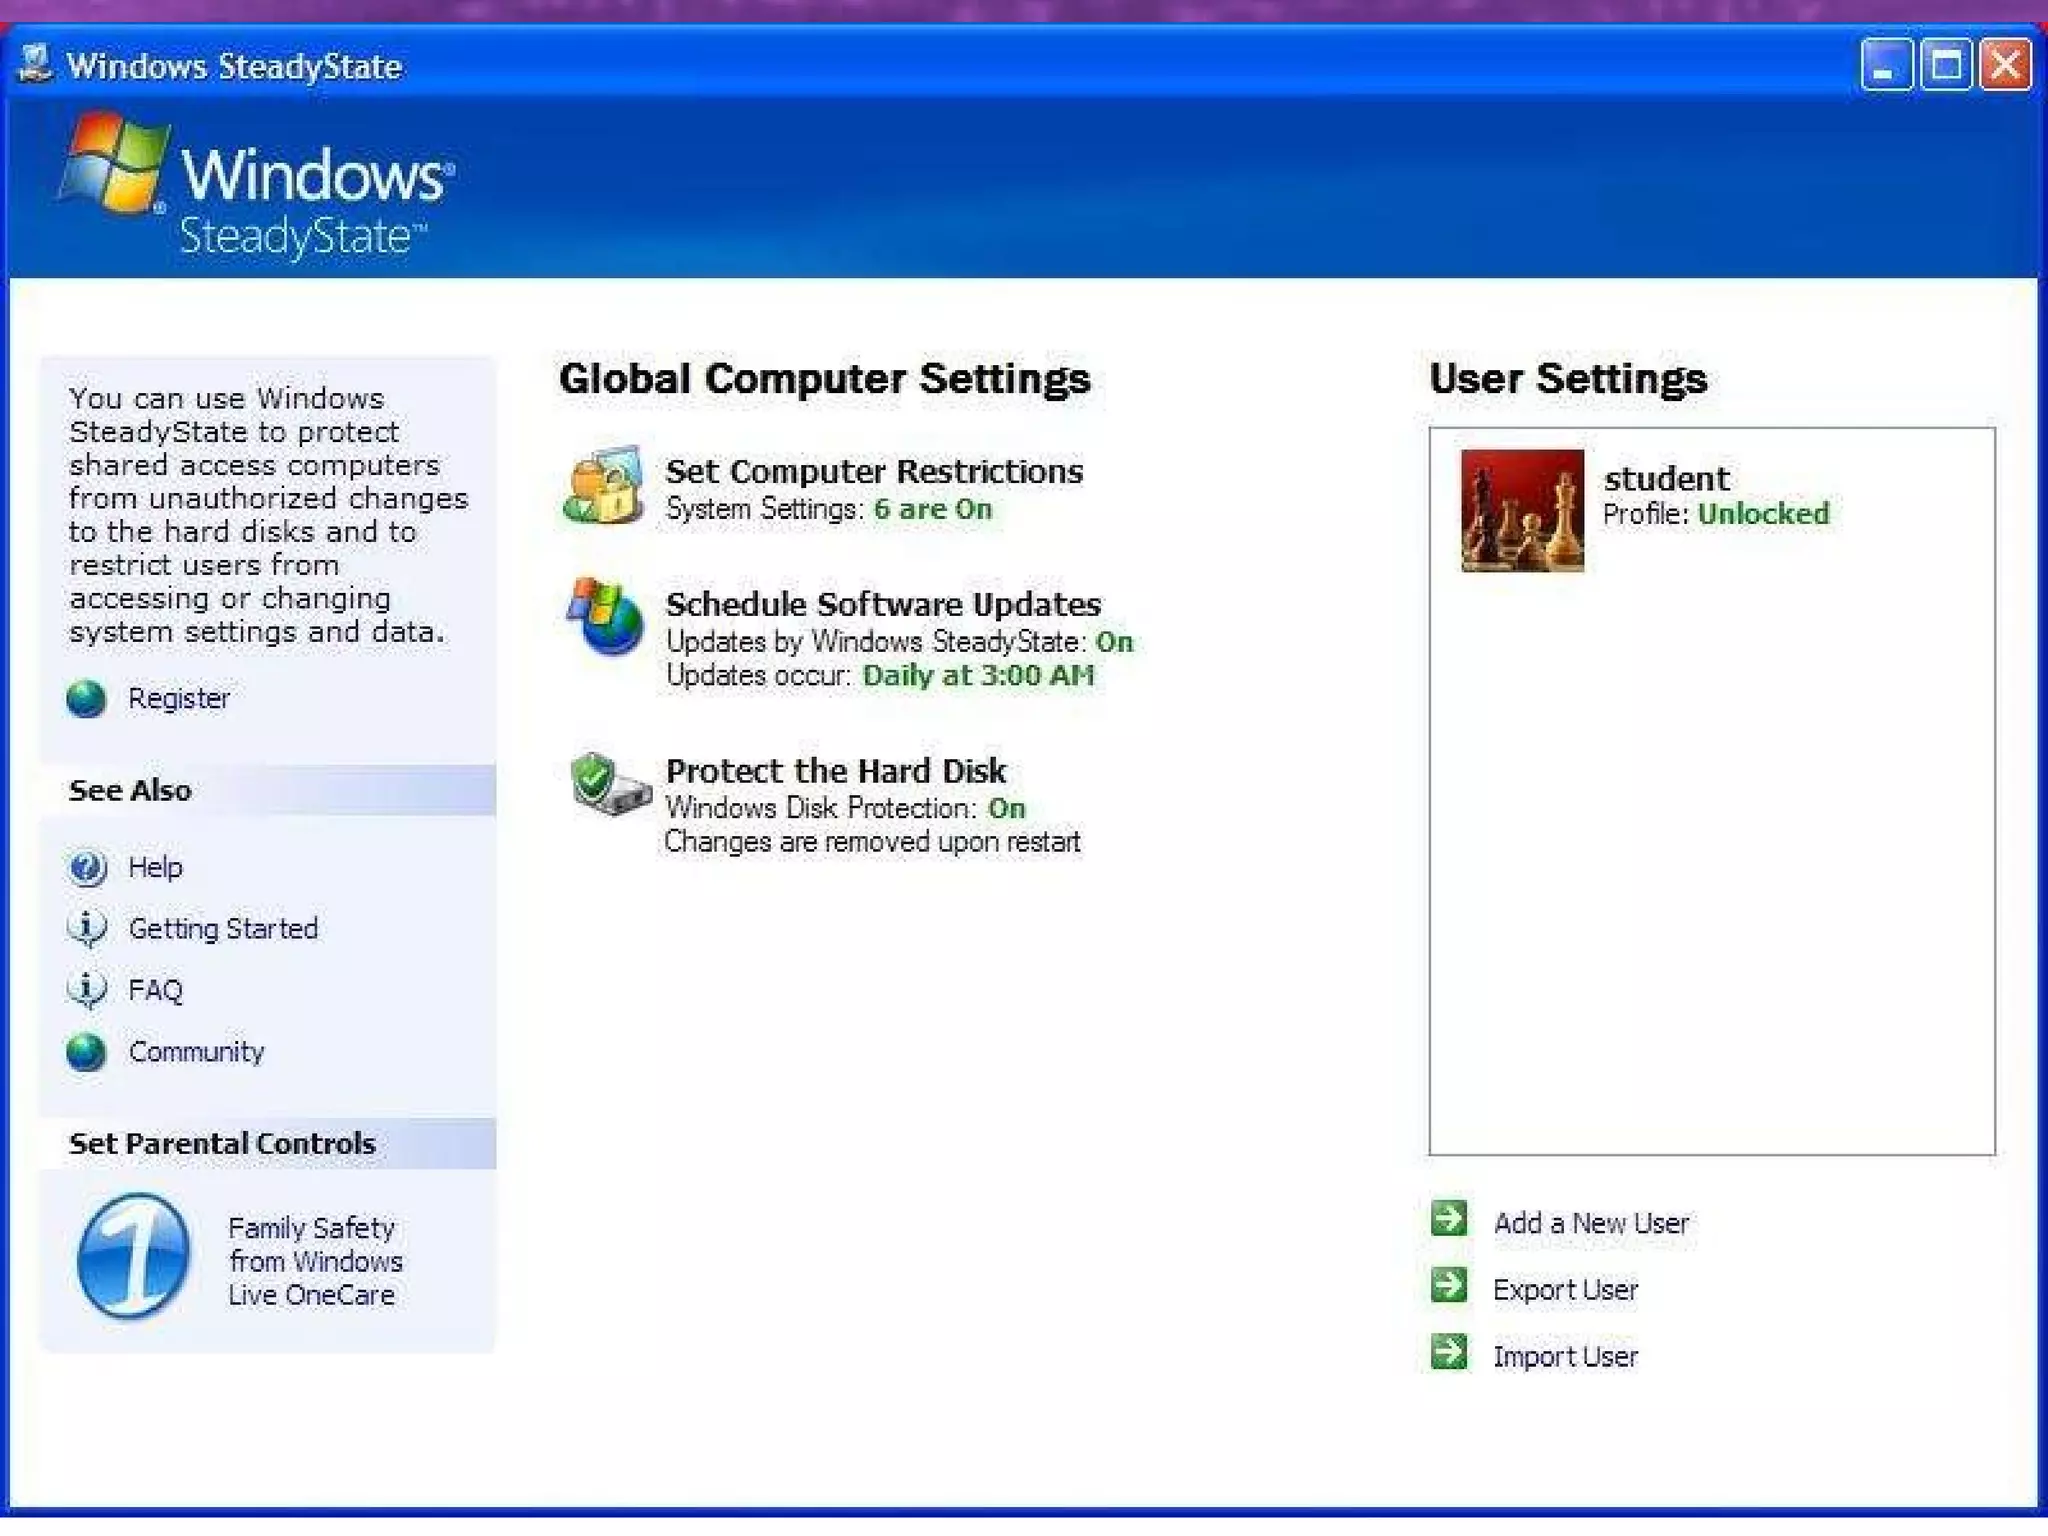Click the FAQ info icon
This screenshot has height=1536, width=2048.
87,990
